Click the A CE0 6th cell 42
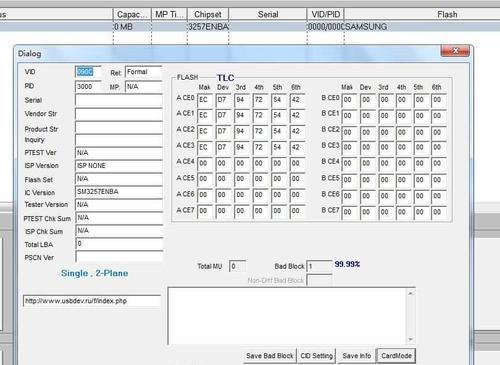 coord(297,100)
